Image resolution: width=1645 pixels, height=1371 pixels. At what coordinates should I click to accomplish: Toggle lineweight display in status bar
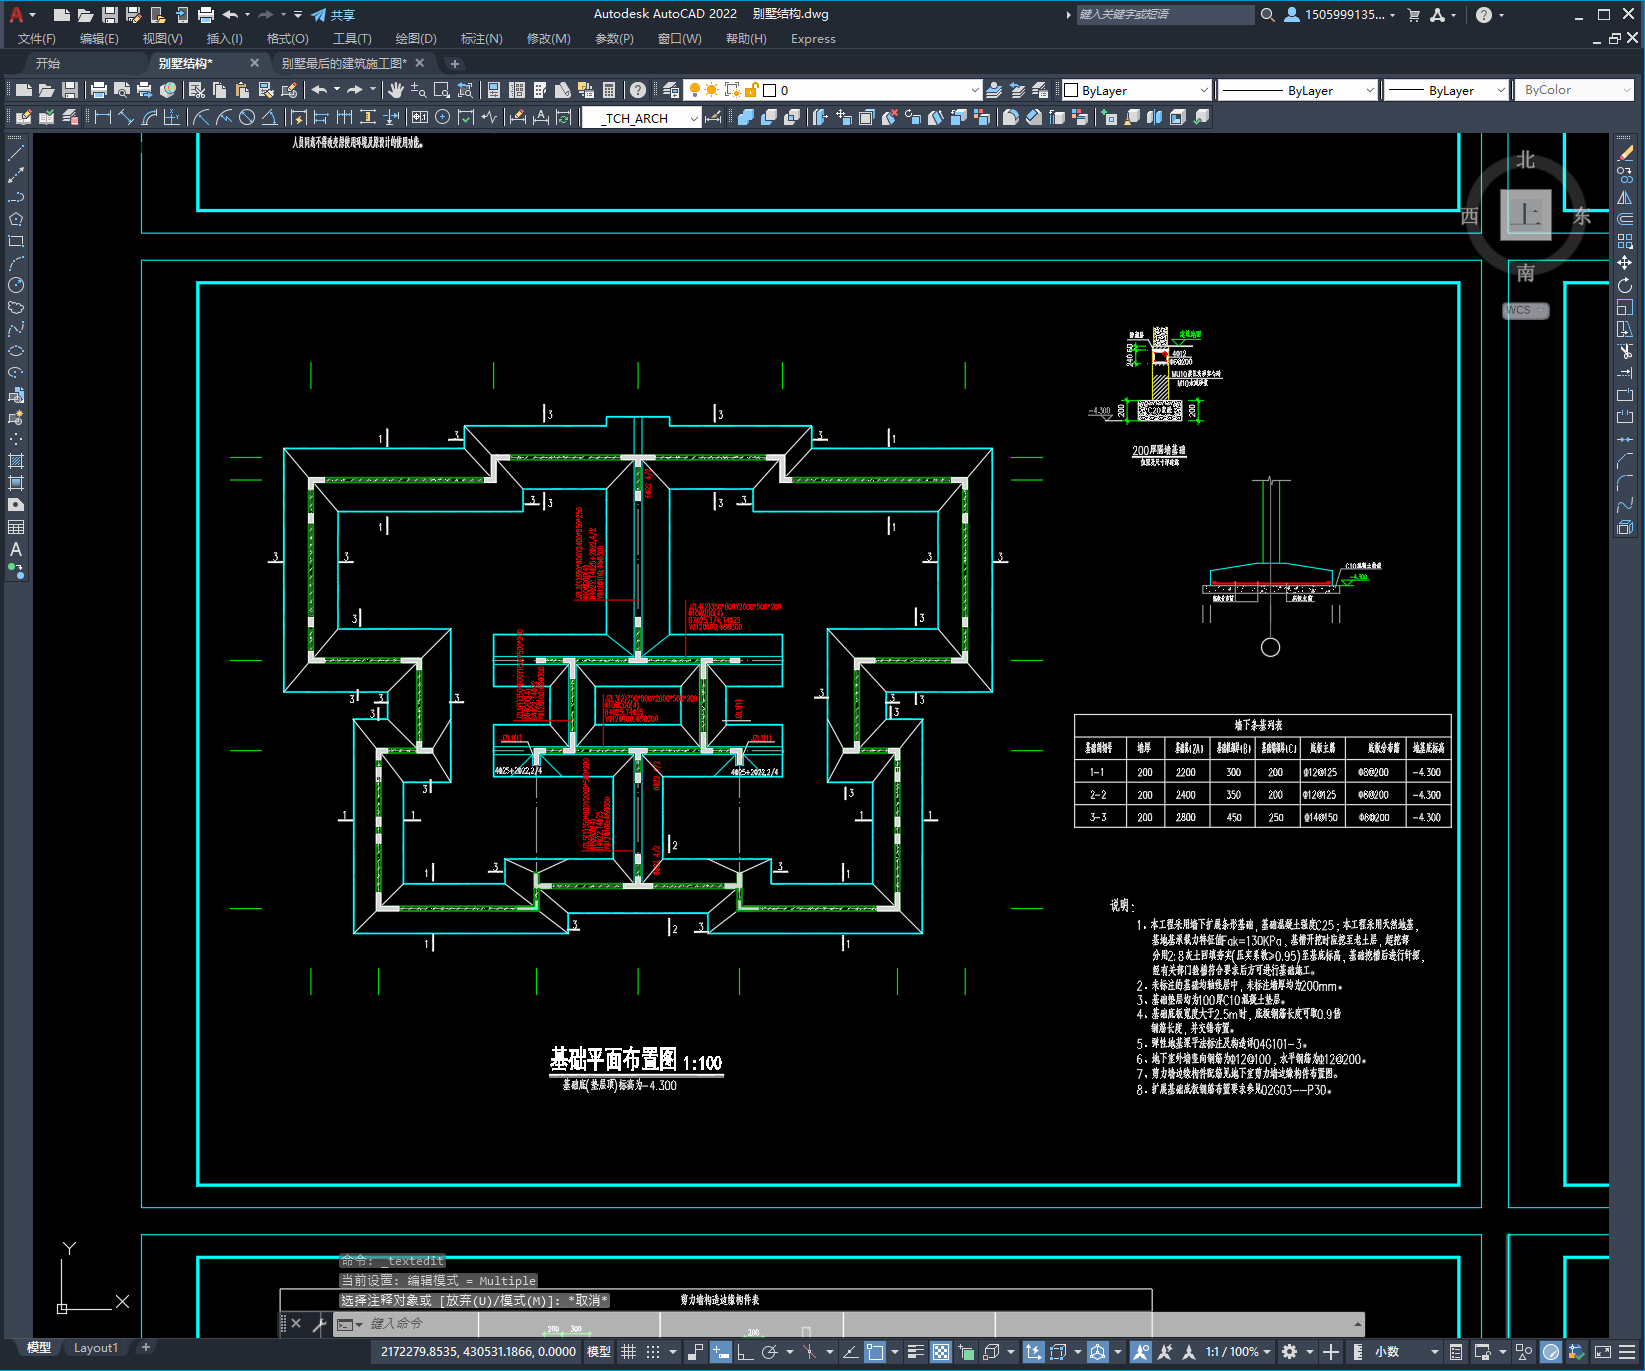pos(915,1352)
